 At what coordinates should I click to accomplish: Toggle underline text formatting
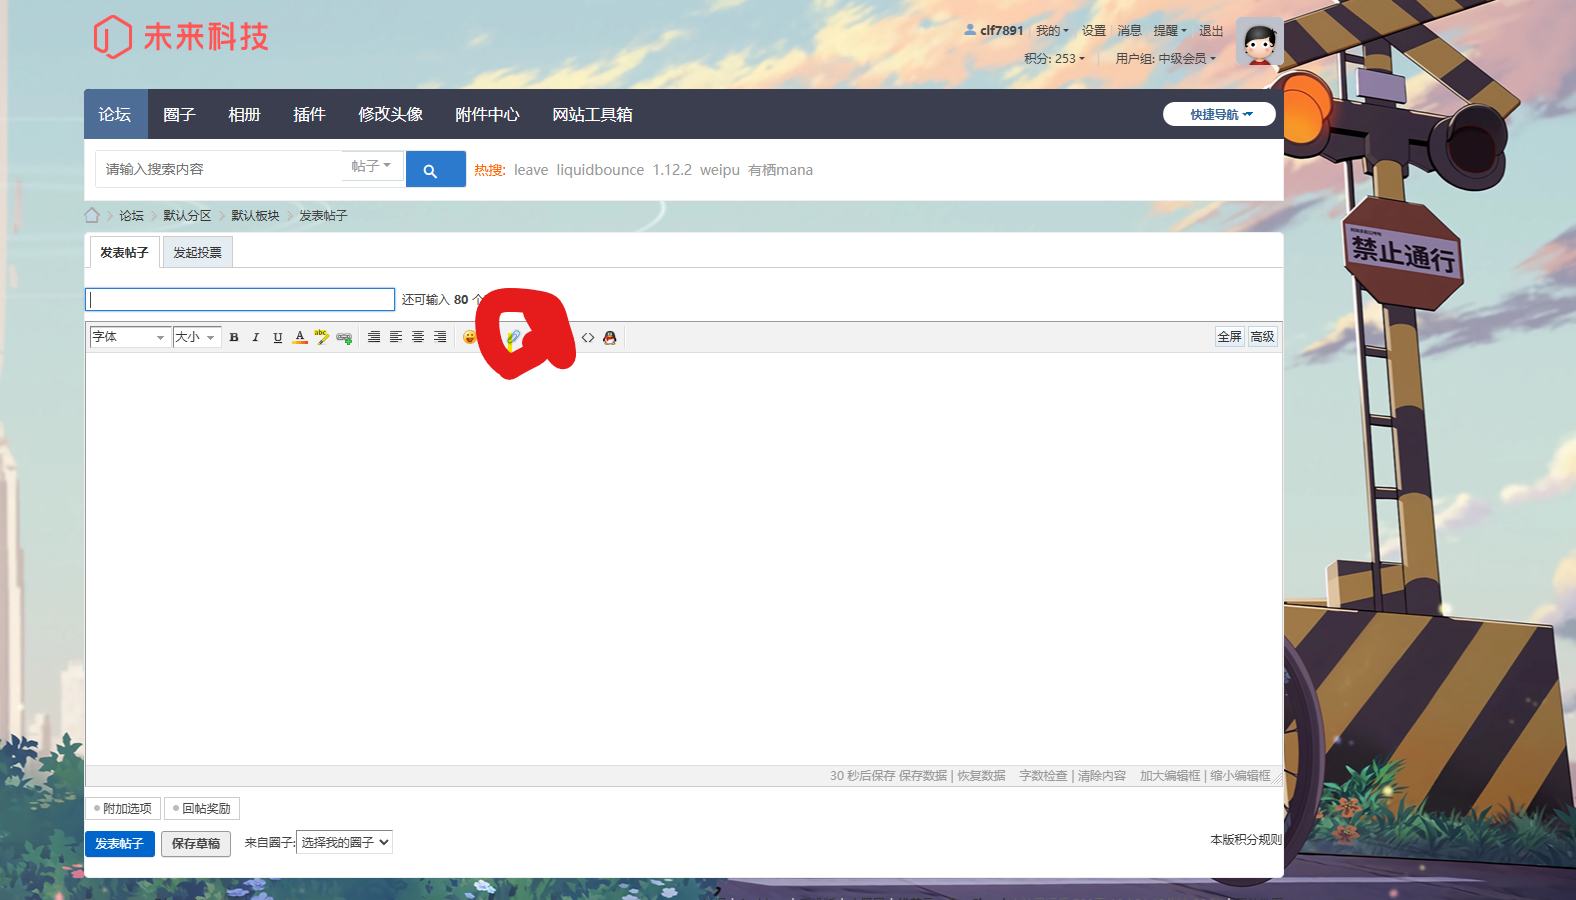(278, 338)
